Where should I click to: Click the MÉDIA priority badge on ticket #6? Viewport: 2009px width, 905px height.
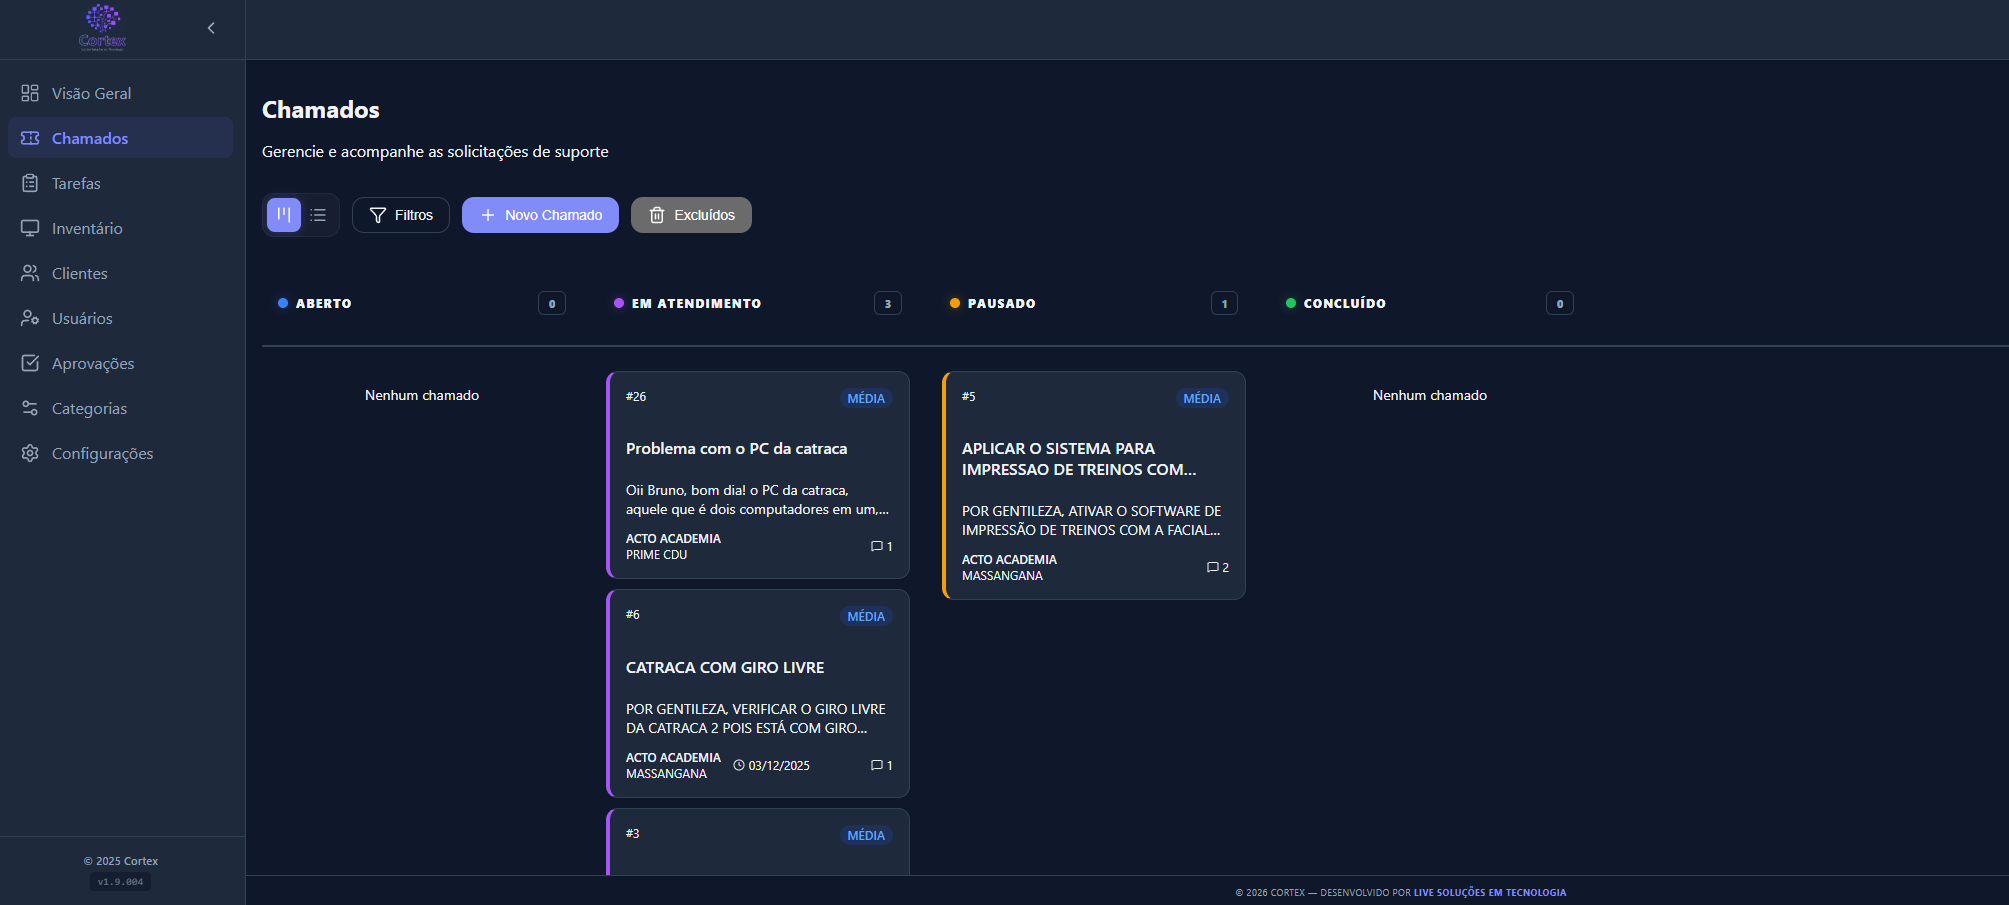coord(865,617)
